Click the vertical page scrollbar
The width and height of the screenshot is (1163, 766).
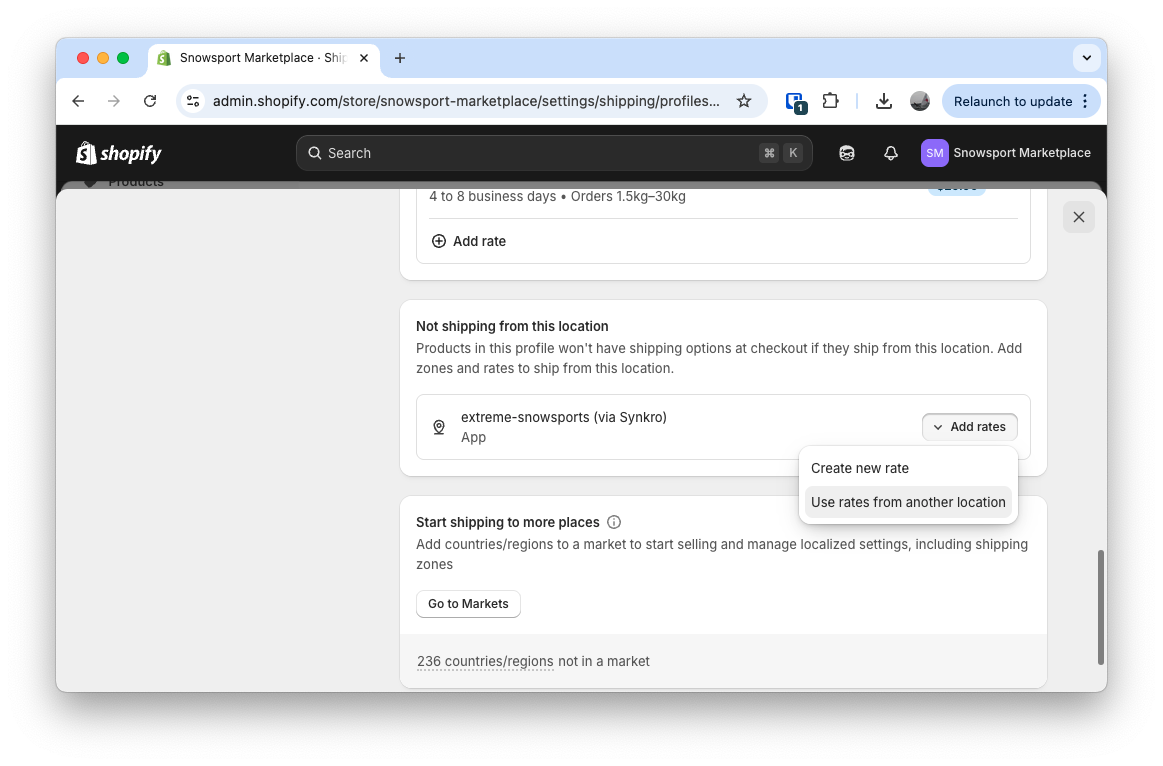click(1100, 606)
